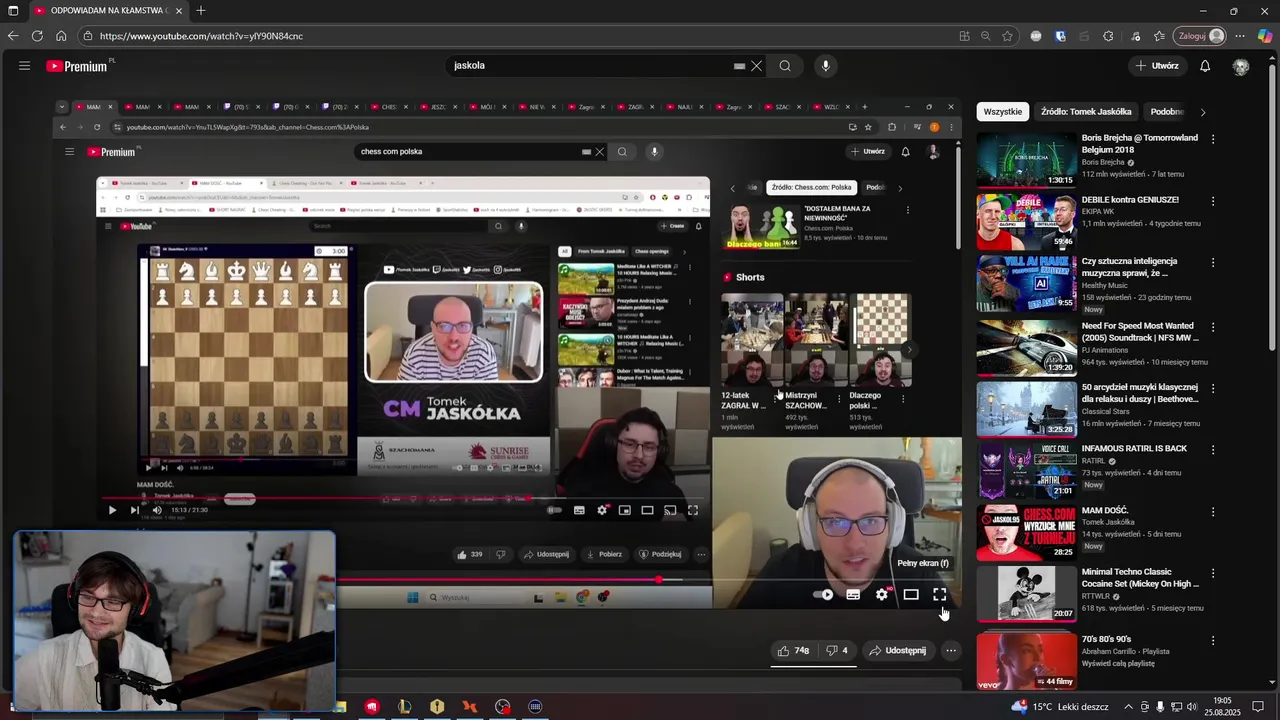Open options for Boris Brejcha video
Screen dimensions: 1280x720
pos(1213,139)
